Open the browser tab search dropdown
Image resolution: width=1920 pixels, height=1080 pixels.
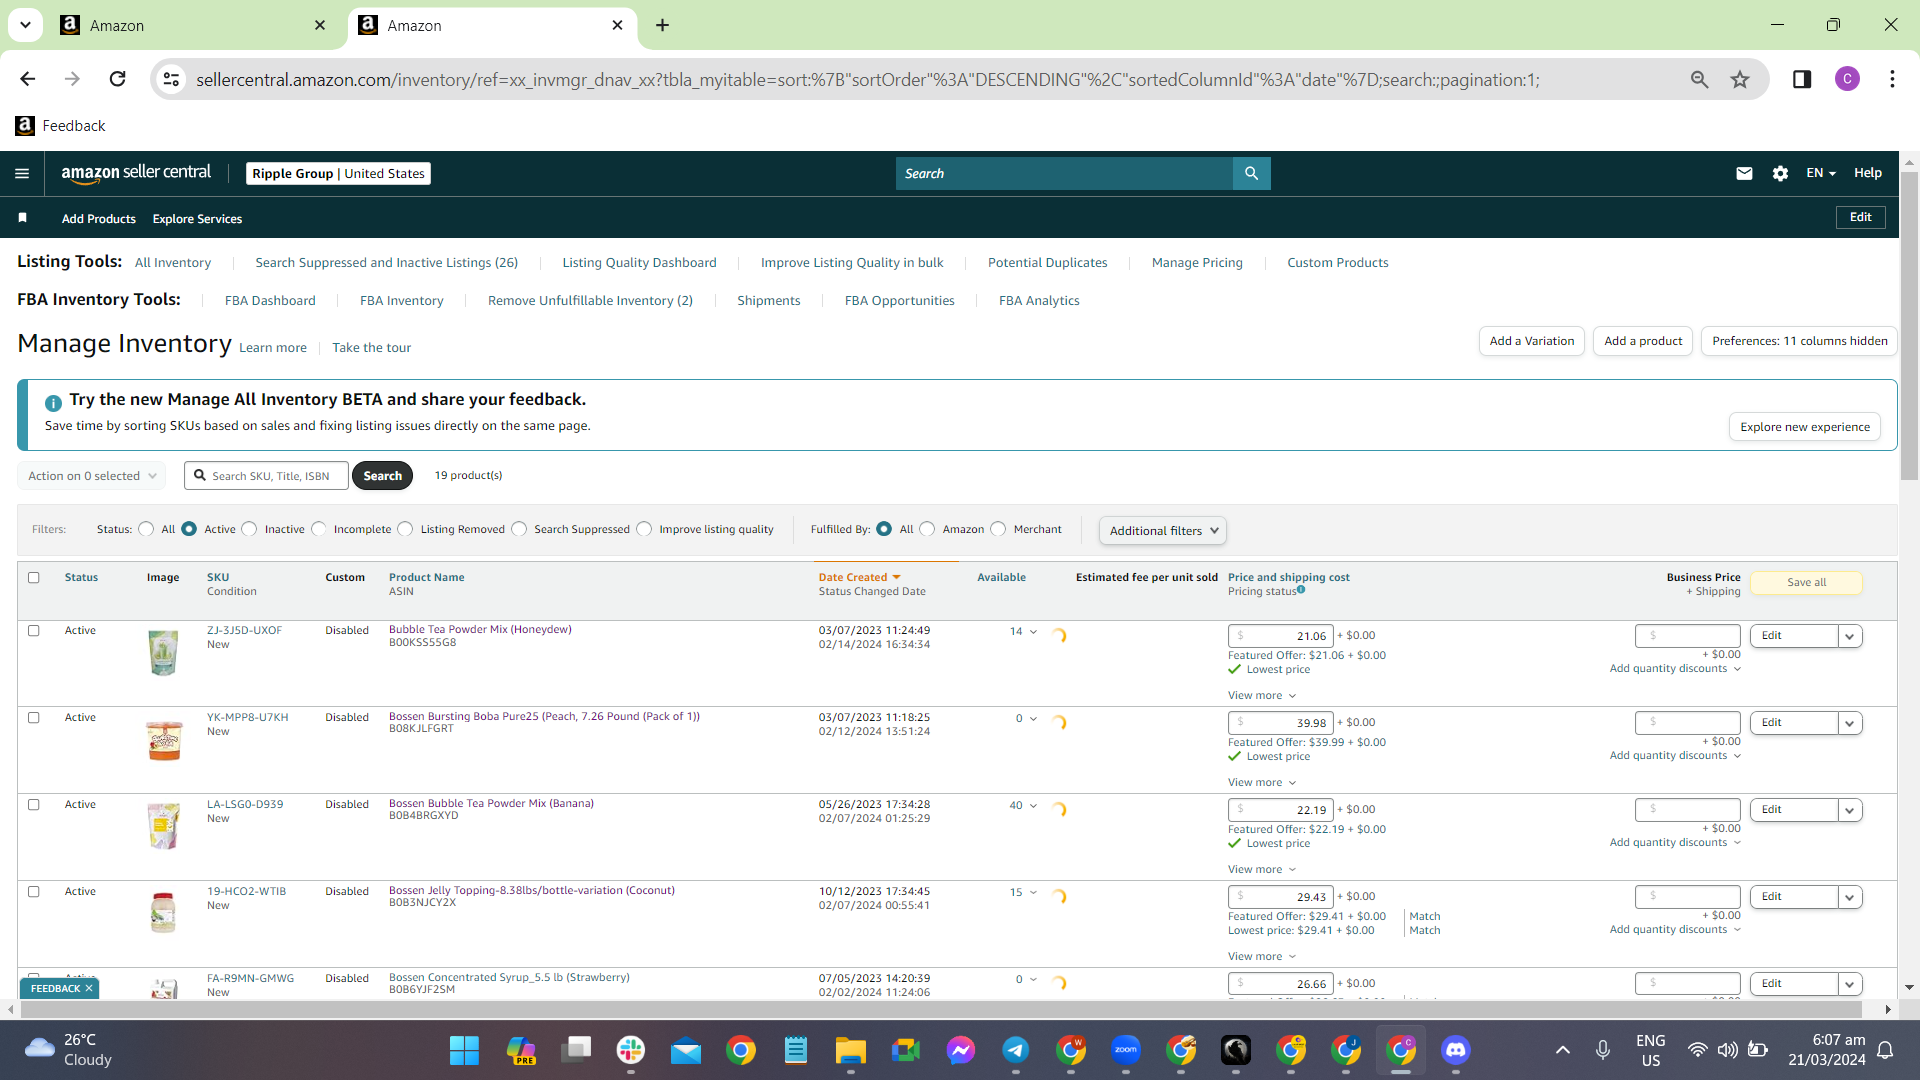26,25
